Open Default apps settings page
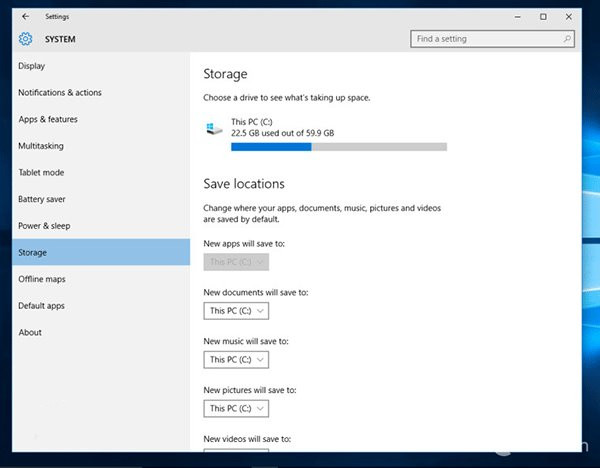Viewport: 600px width, 468px height. [41, 306]
